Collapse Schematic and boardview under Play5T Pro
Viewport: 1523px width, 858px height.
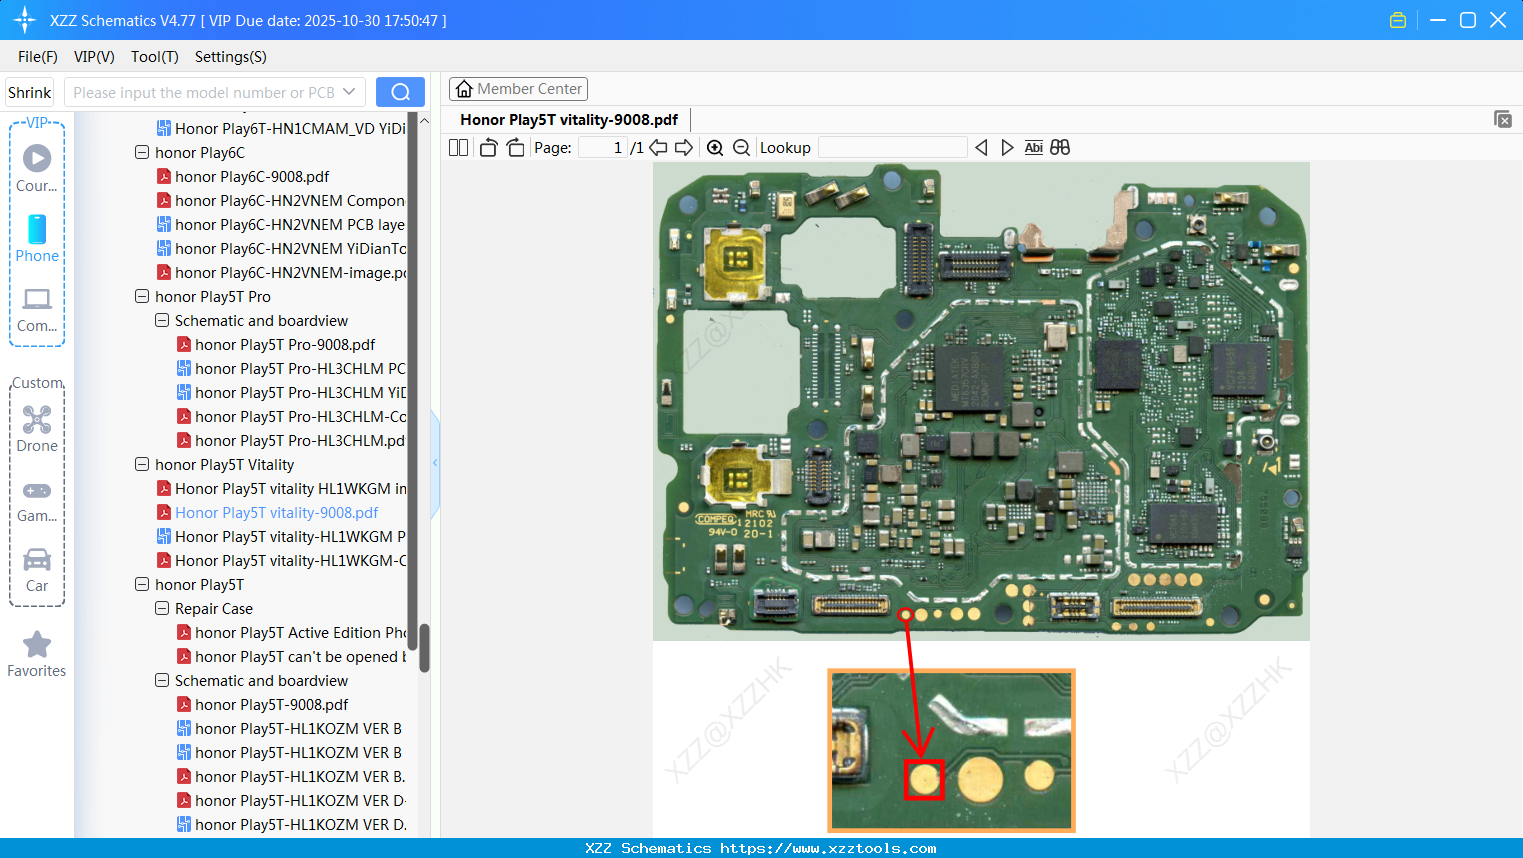[x=162, y=321]
